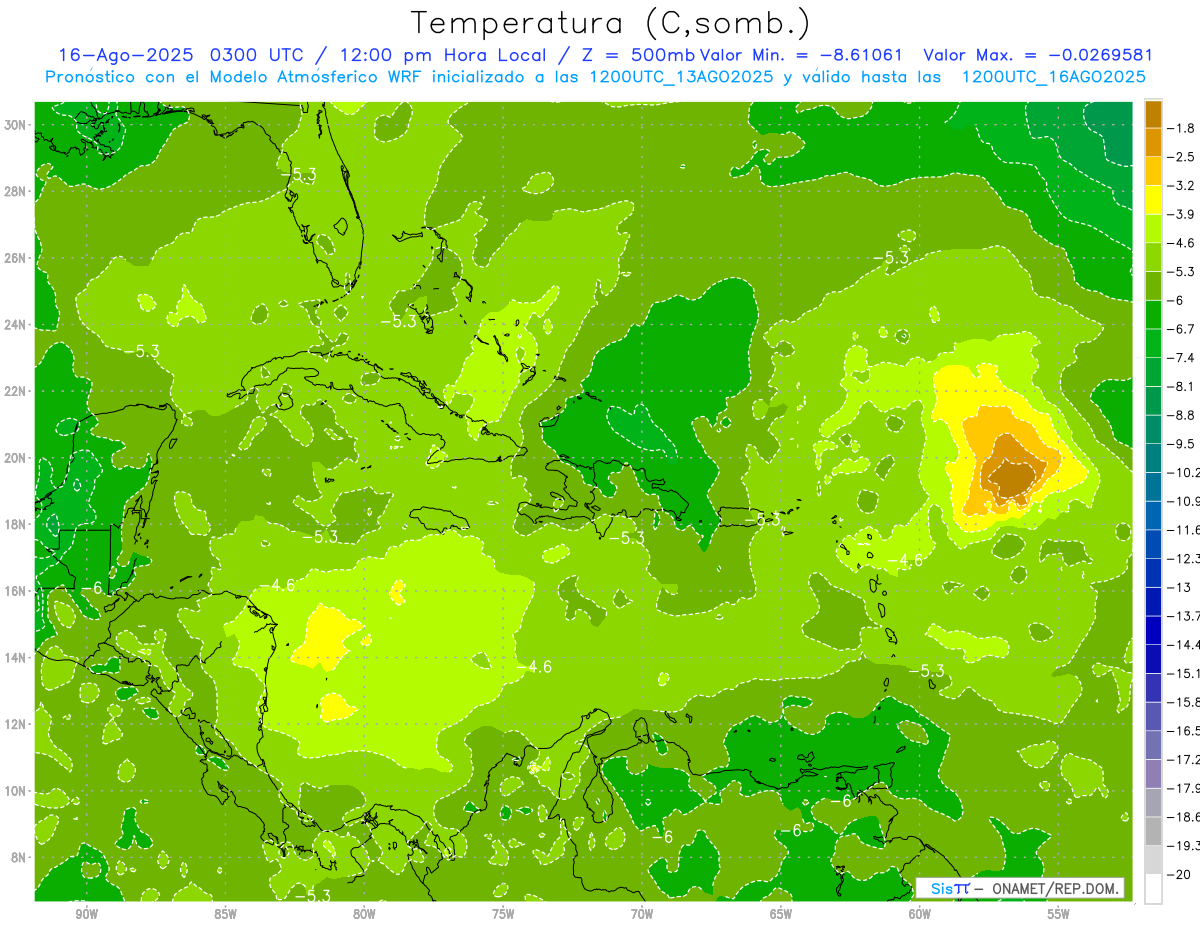Pick the white swatch below -20

(1153, 888)
